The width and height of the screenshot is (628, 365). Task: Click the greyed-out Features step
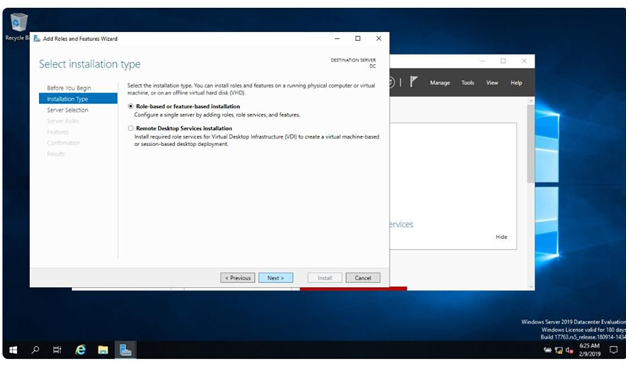tap(58, 132)
